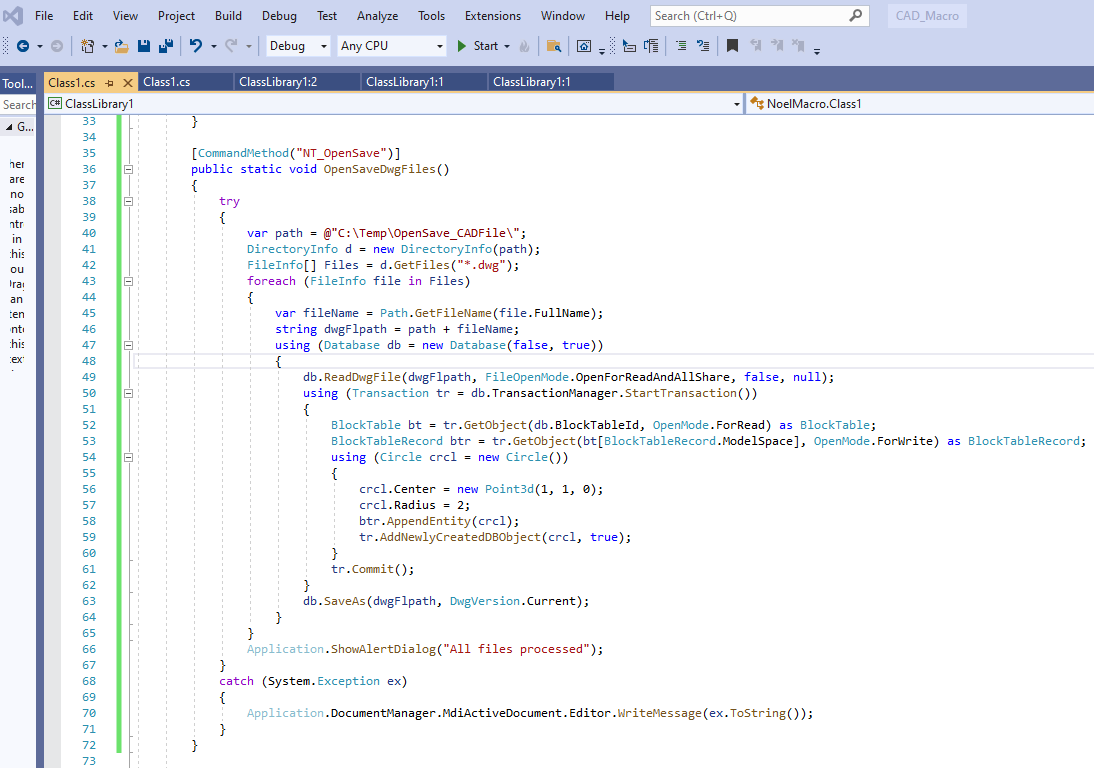Click the Save All icon
Viewport: 1094px width, 768px height.
pyautogui.click(x=165, y=46)
